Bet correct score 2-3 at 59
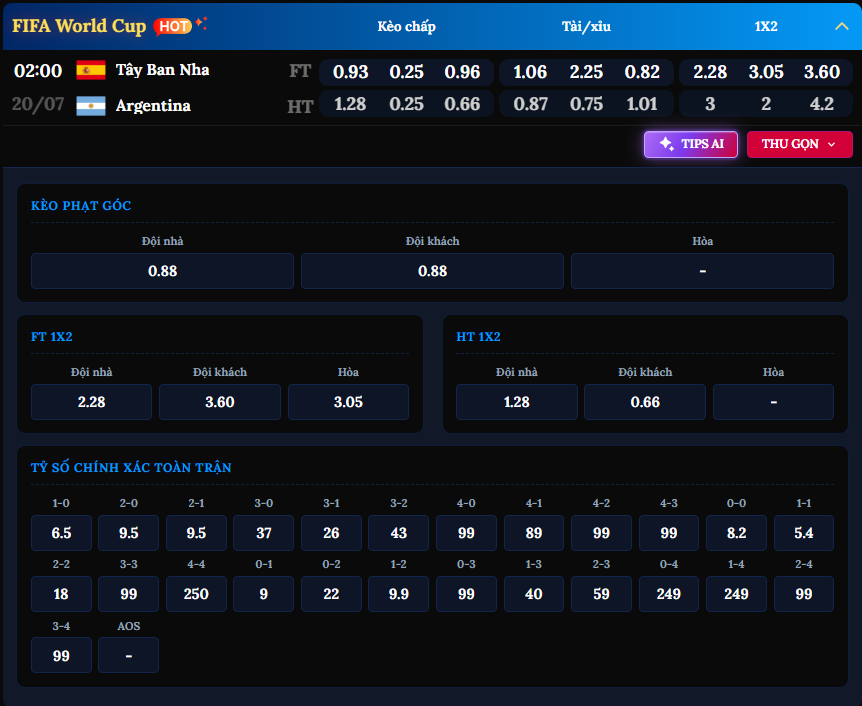This screenshot has height=706, width=862. click(601, 594)
